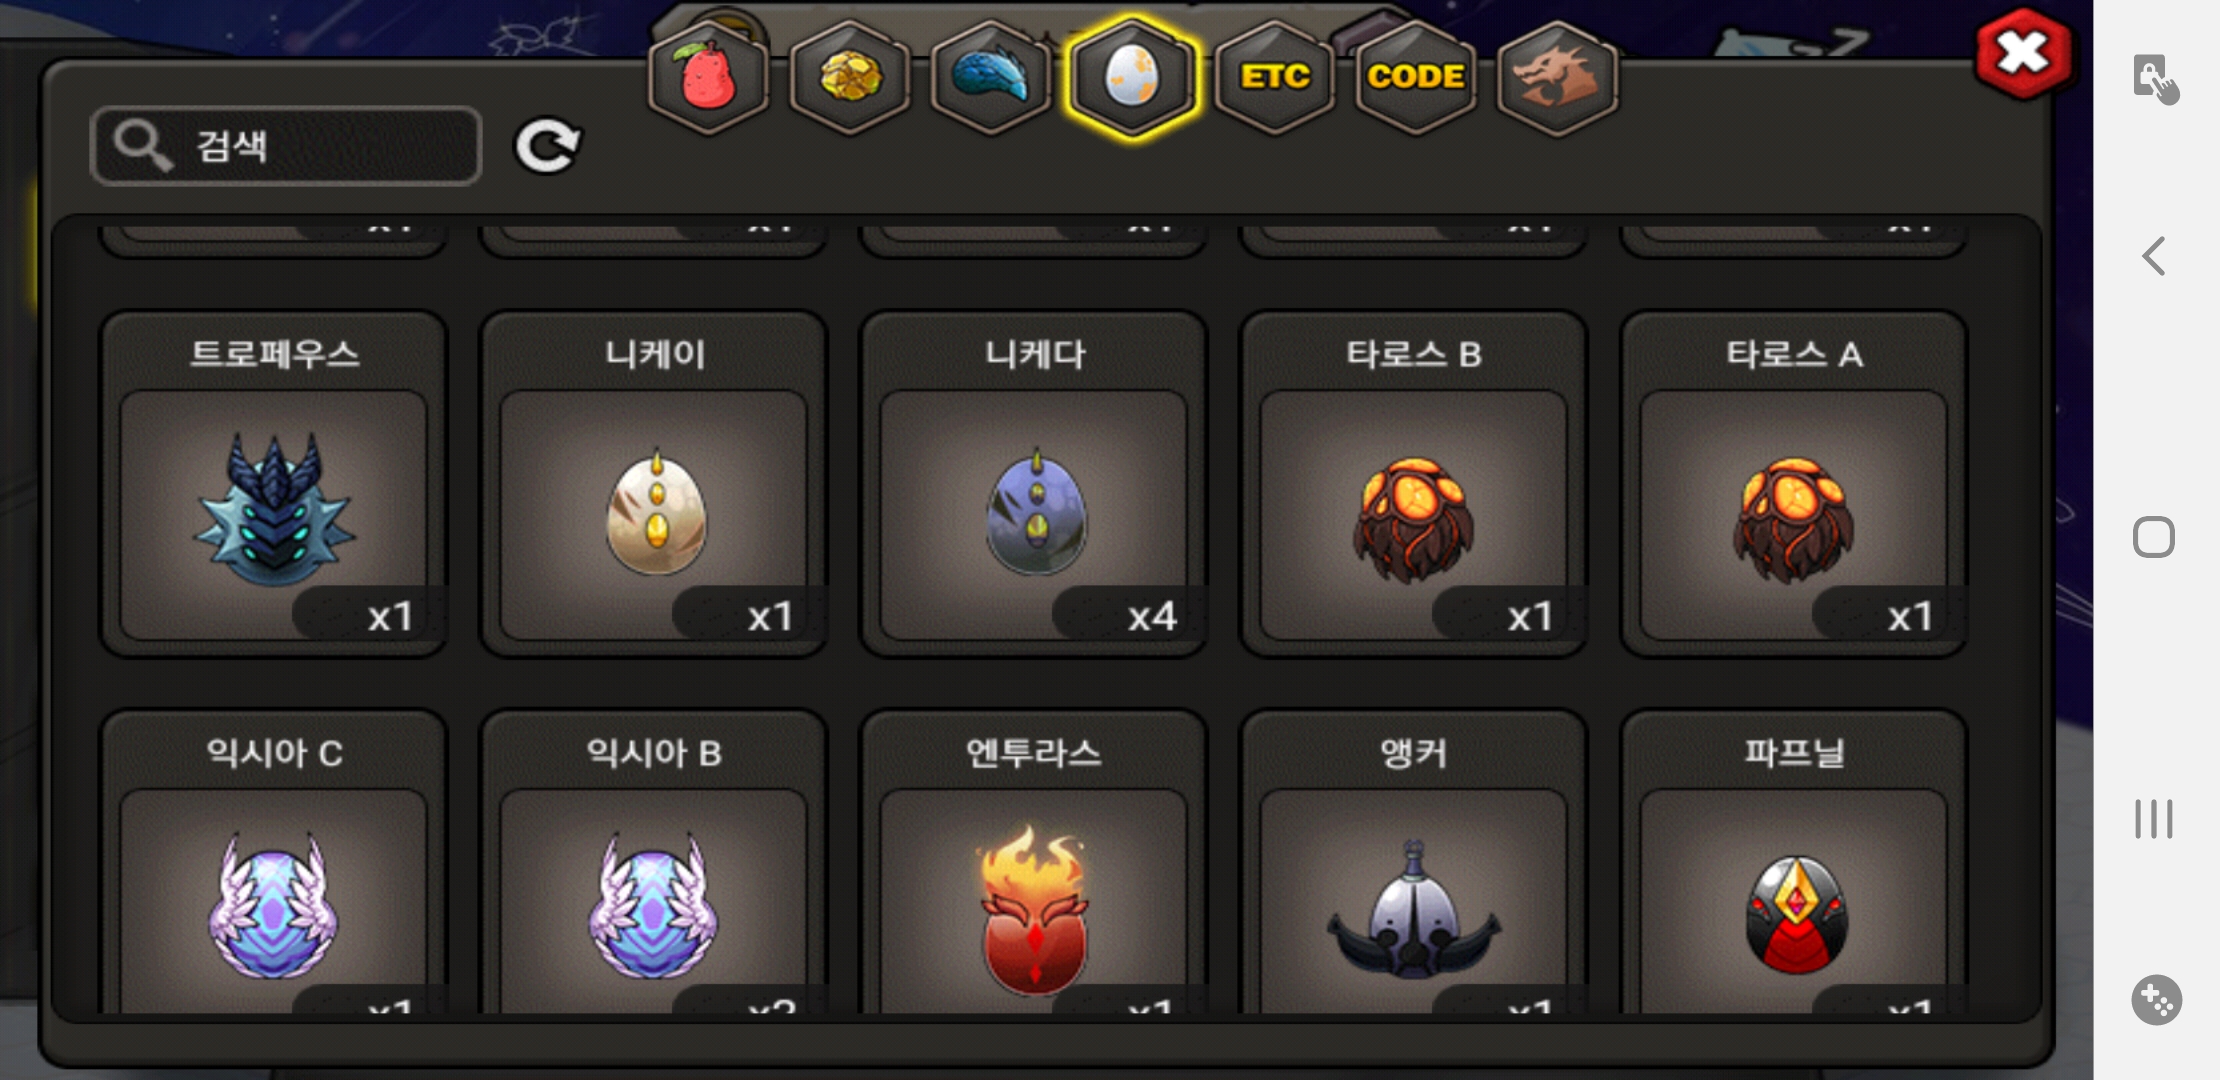Screen dimensions: 2220x1080
Task: Pick the 타로스 B lava egg
Action: click(1414, 484)
